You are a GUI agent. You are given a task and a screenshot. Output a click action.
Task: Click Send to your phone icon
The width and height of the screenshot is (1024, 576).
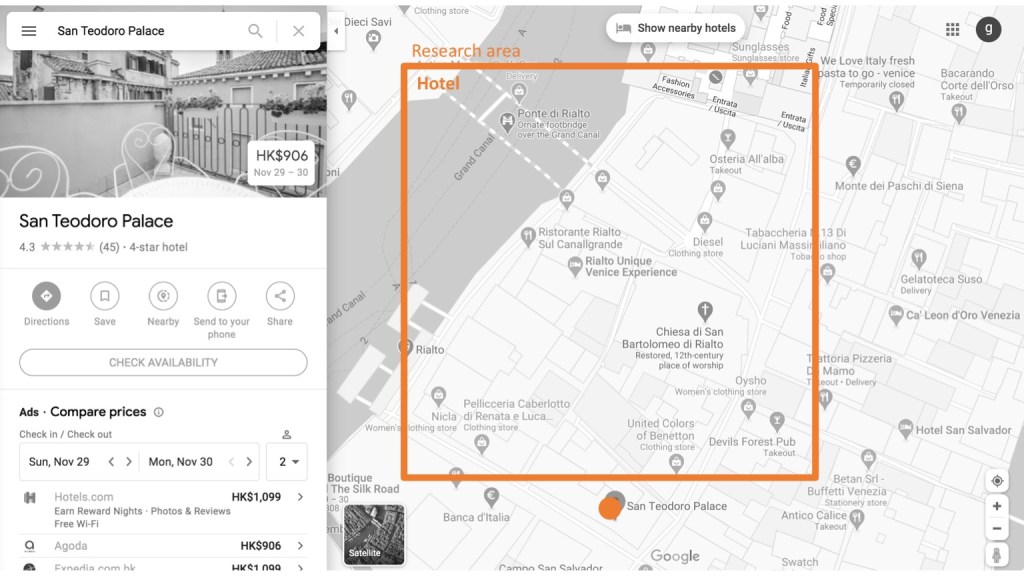click(x=221, y=296)
